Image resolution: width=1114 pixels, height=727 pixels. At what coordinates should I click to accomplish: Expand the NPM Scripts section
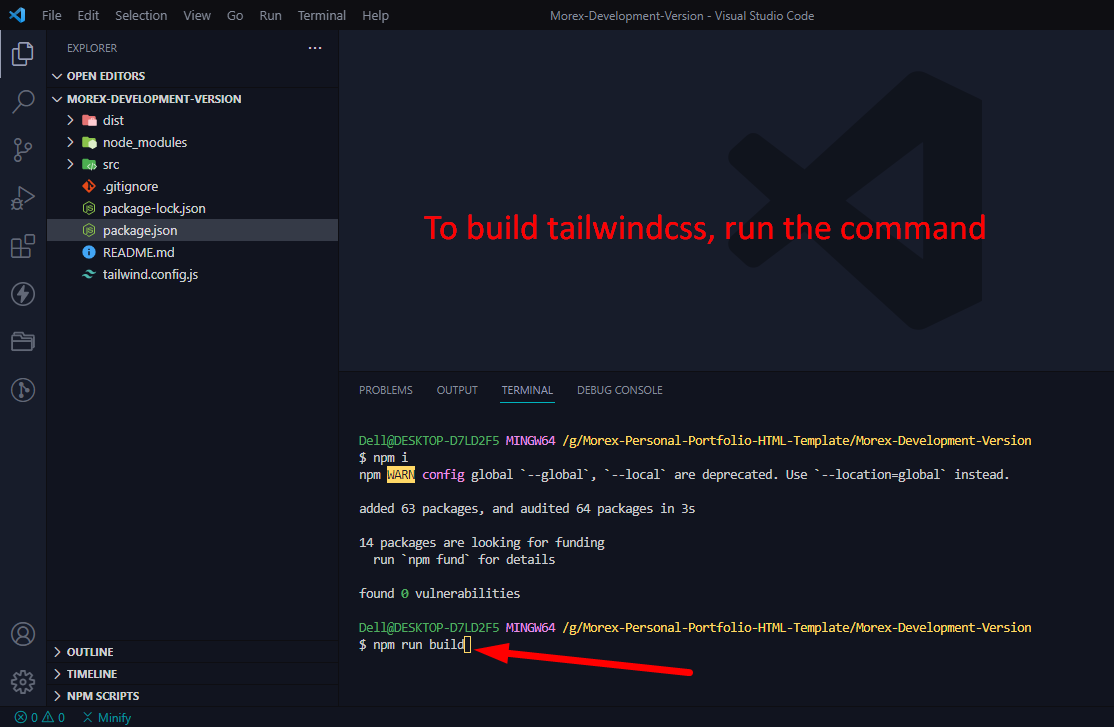(x=58, y=696)
